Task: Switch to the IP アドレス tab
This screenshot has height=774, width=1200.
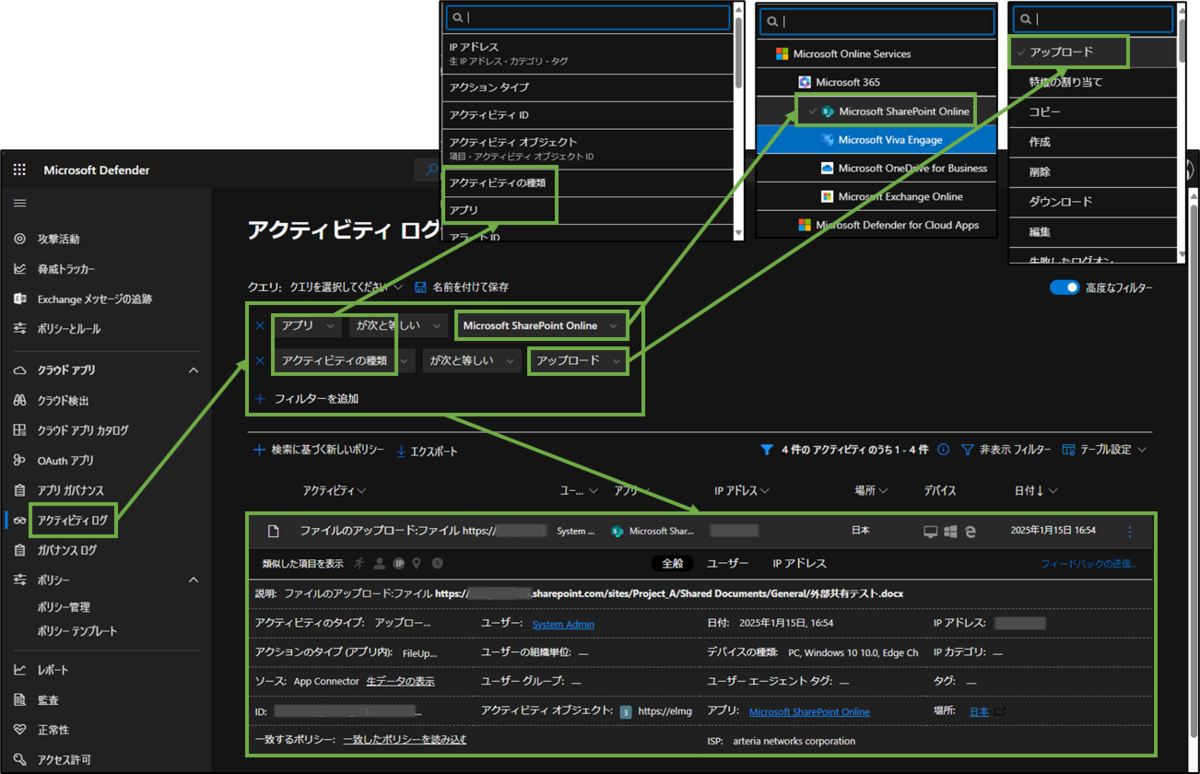Action: [799, 563]
